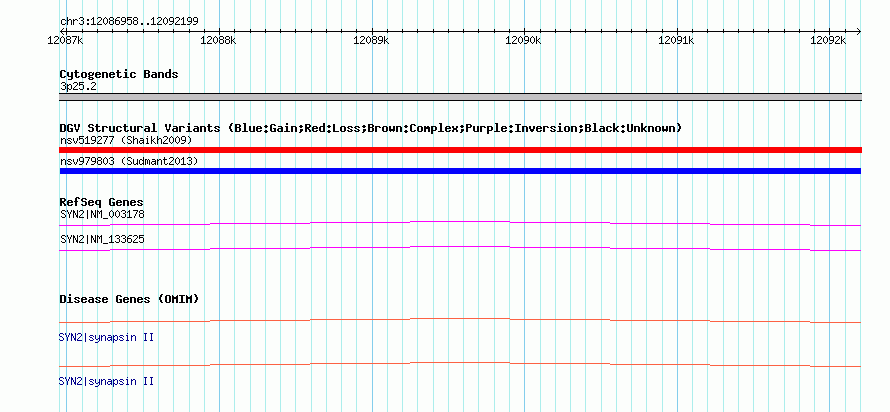Image resolution: width=890 pixels, height=412 pixels.
Task: Select the blue gain variant bar
Action: [460, 171]
